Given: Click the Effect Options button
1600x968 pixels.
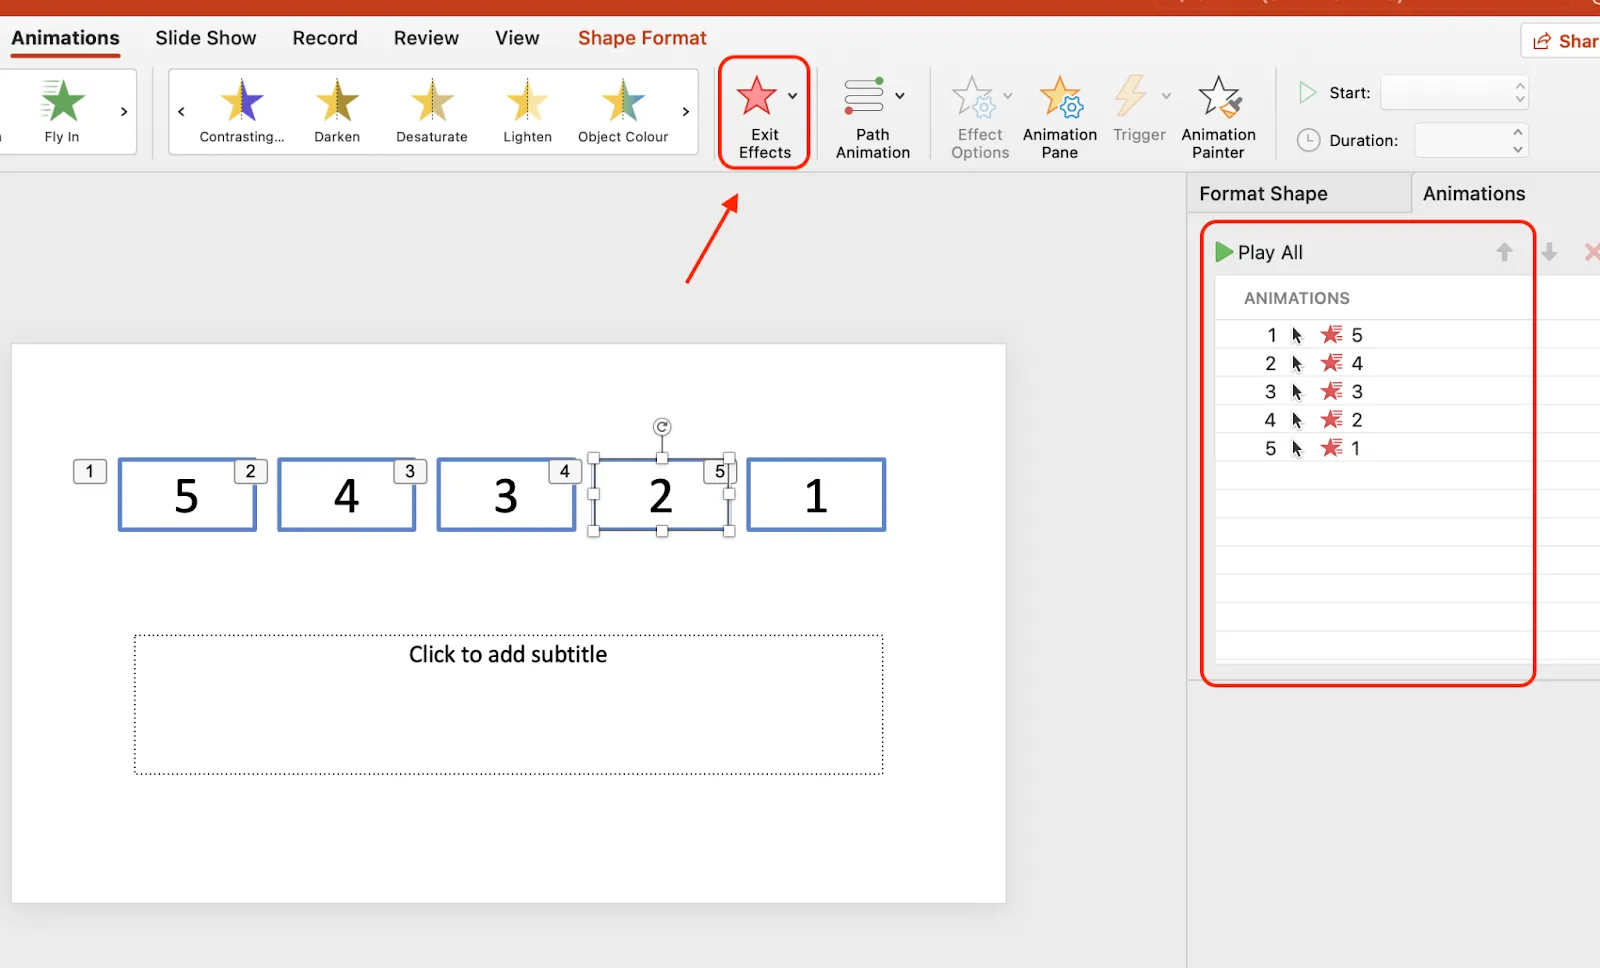Looking at the screenshot, I should pos(979,117).
